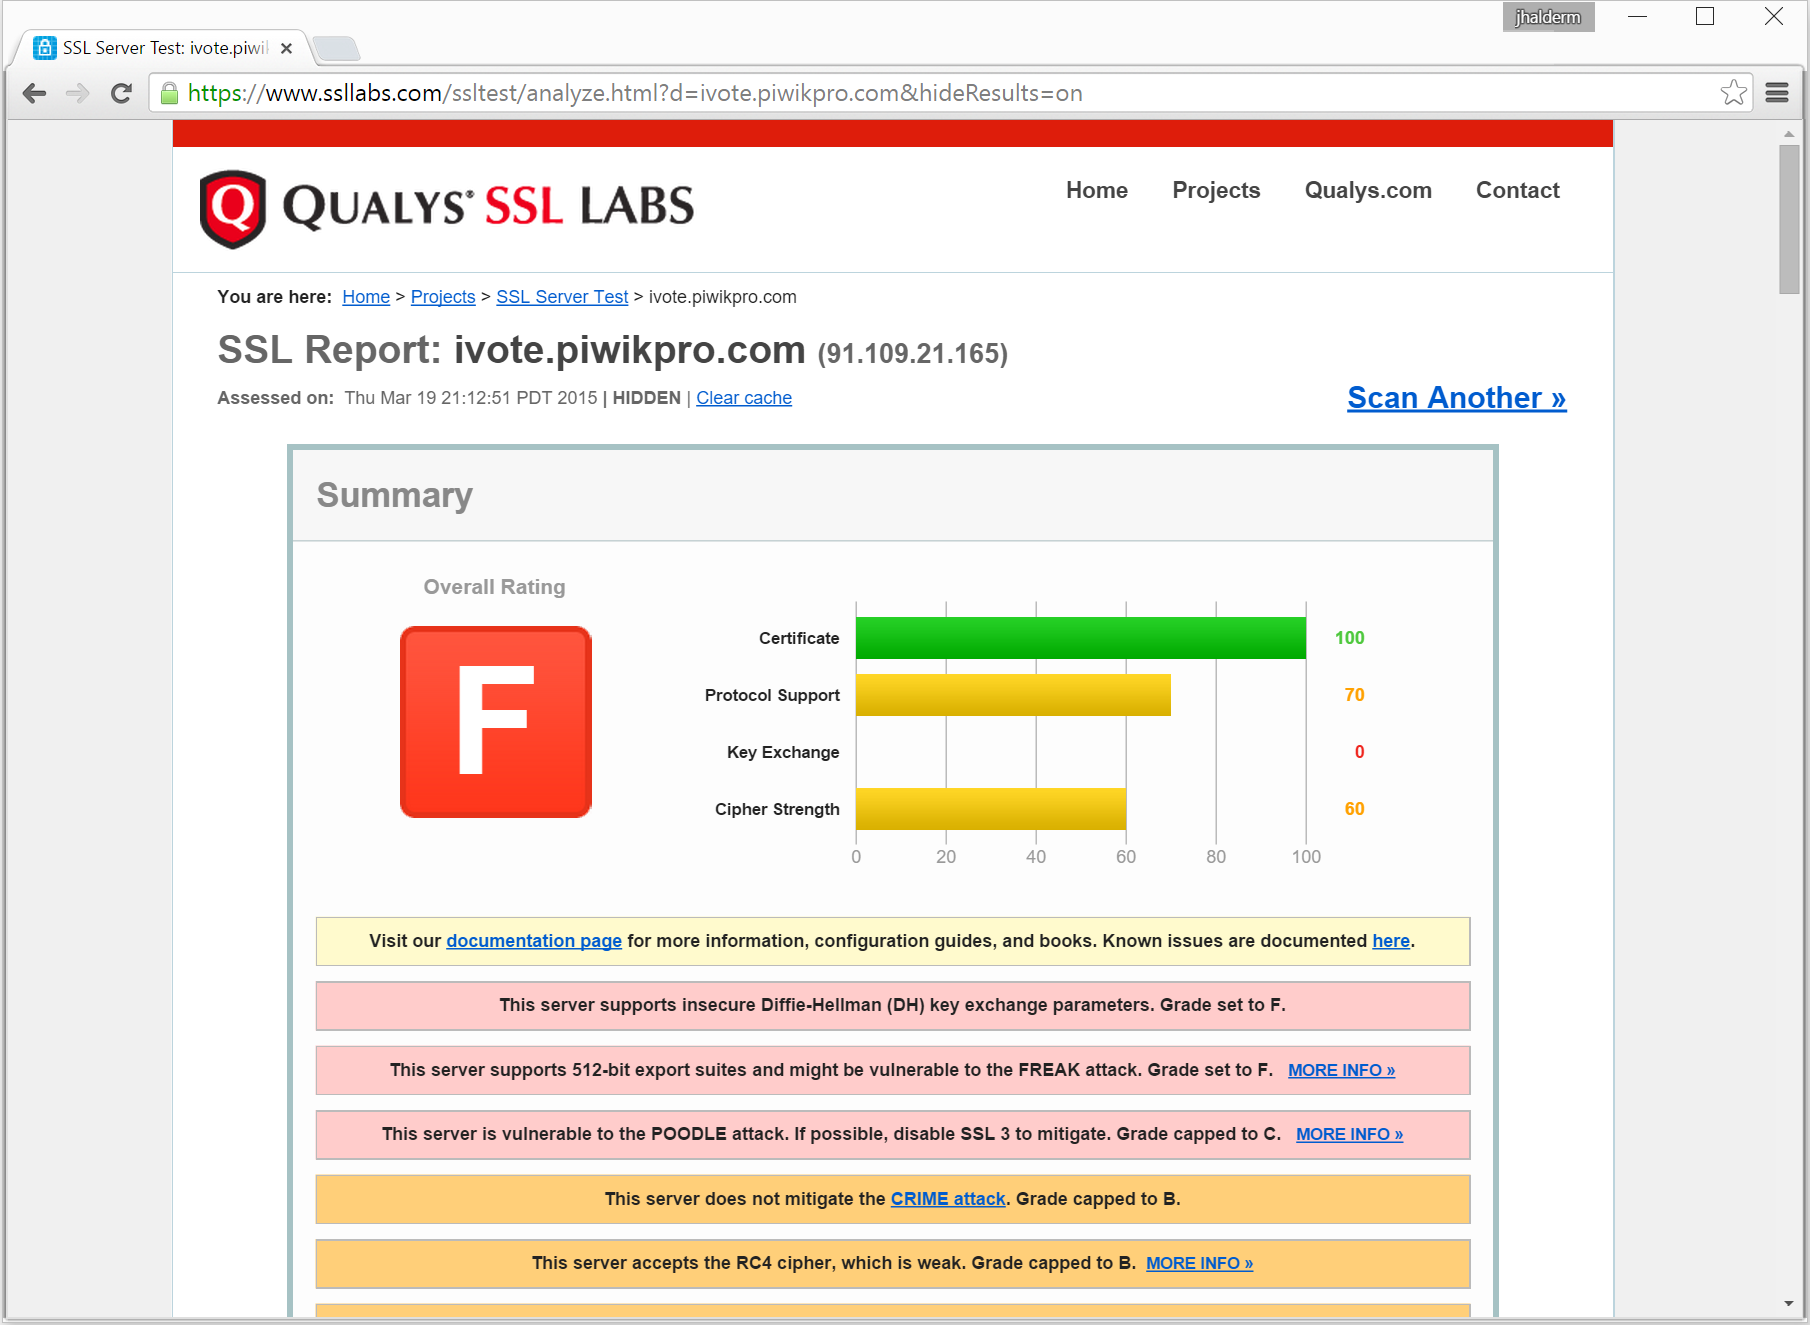Click the 'You are here:' label
This screenshot has width=1810, height=1325.
275,297
